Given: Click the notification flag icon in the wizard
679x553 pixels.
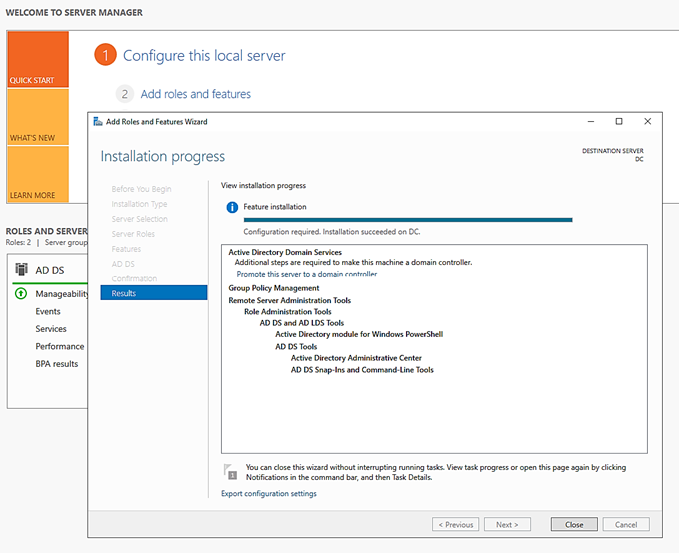Looking at the screenshot, I should 231,470.
